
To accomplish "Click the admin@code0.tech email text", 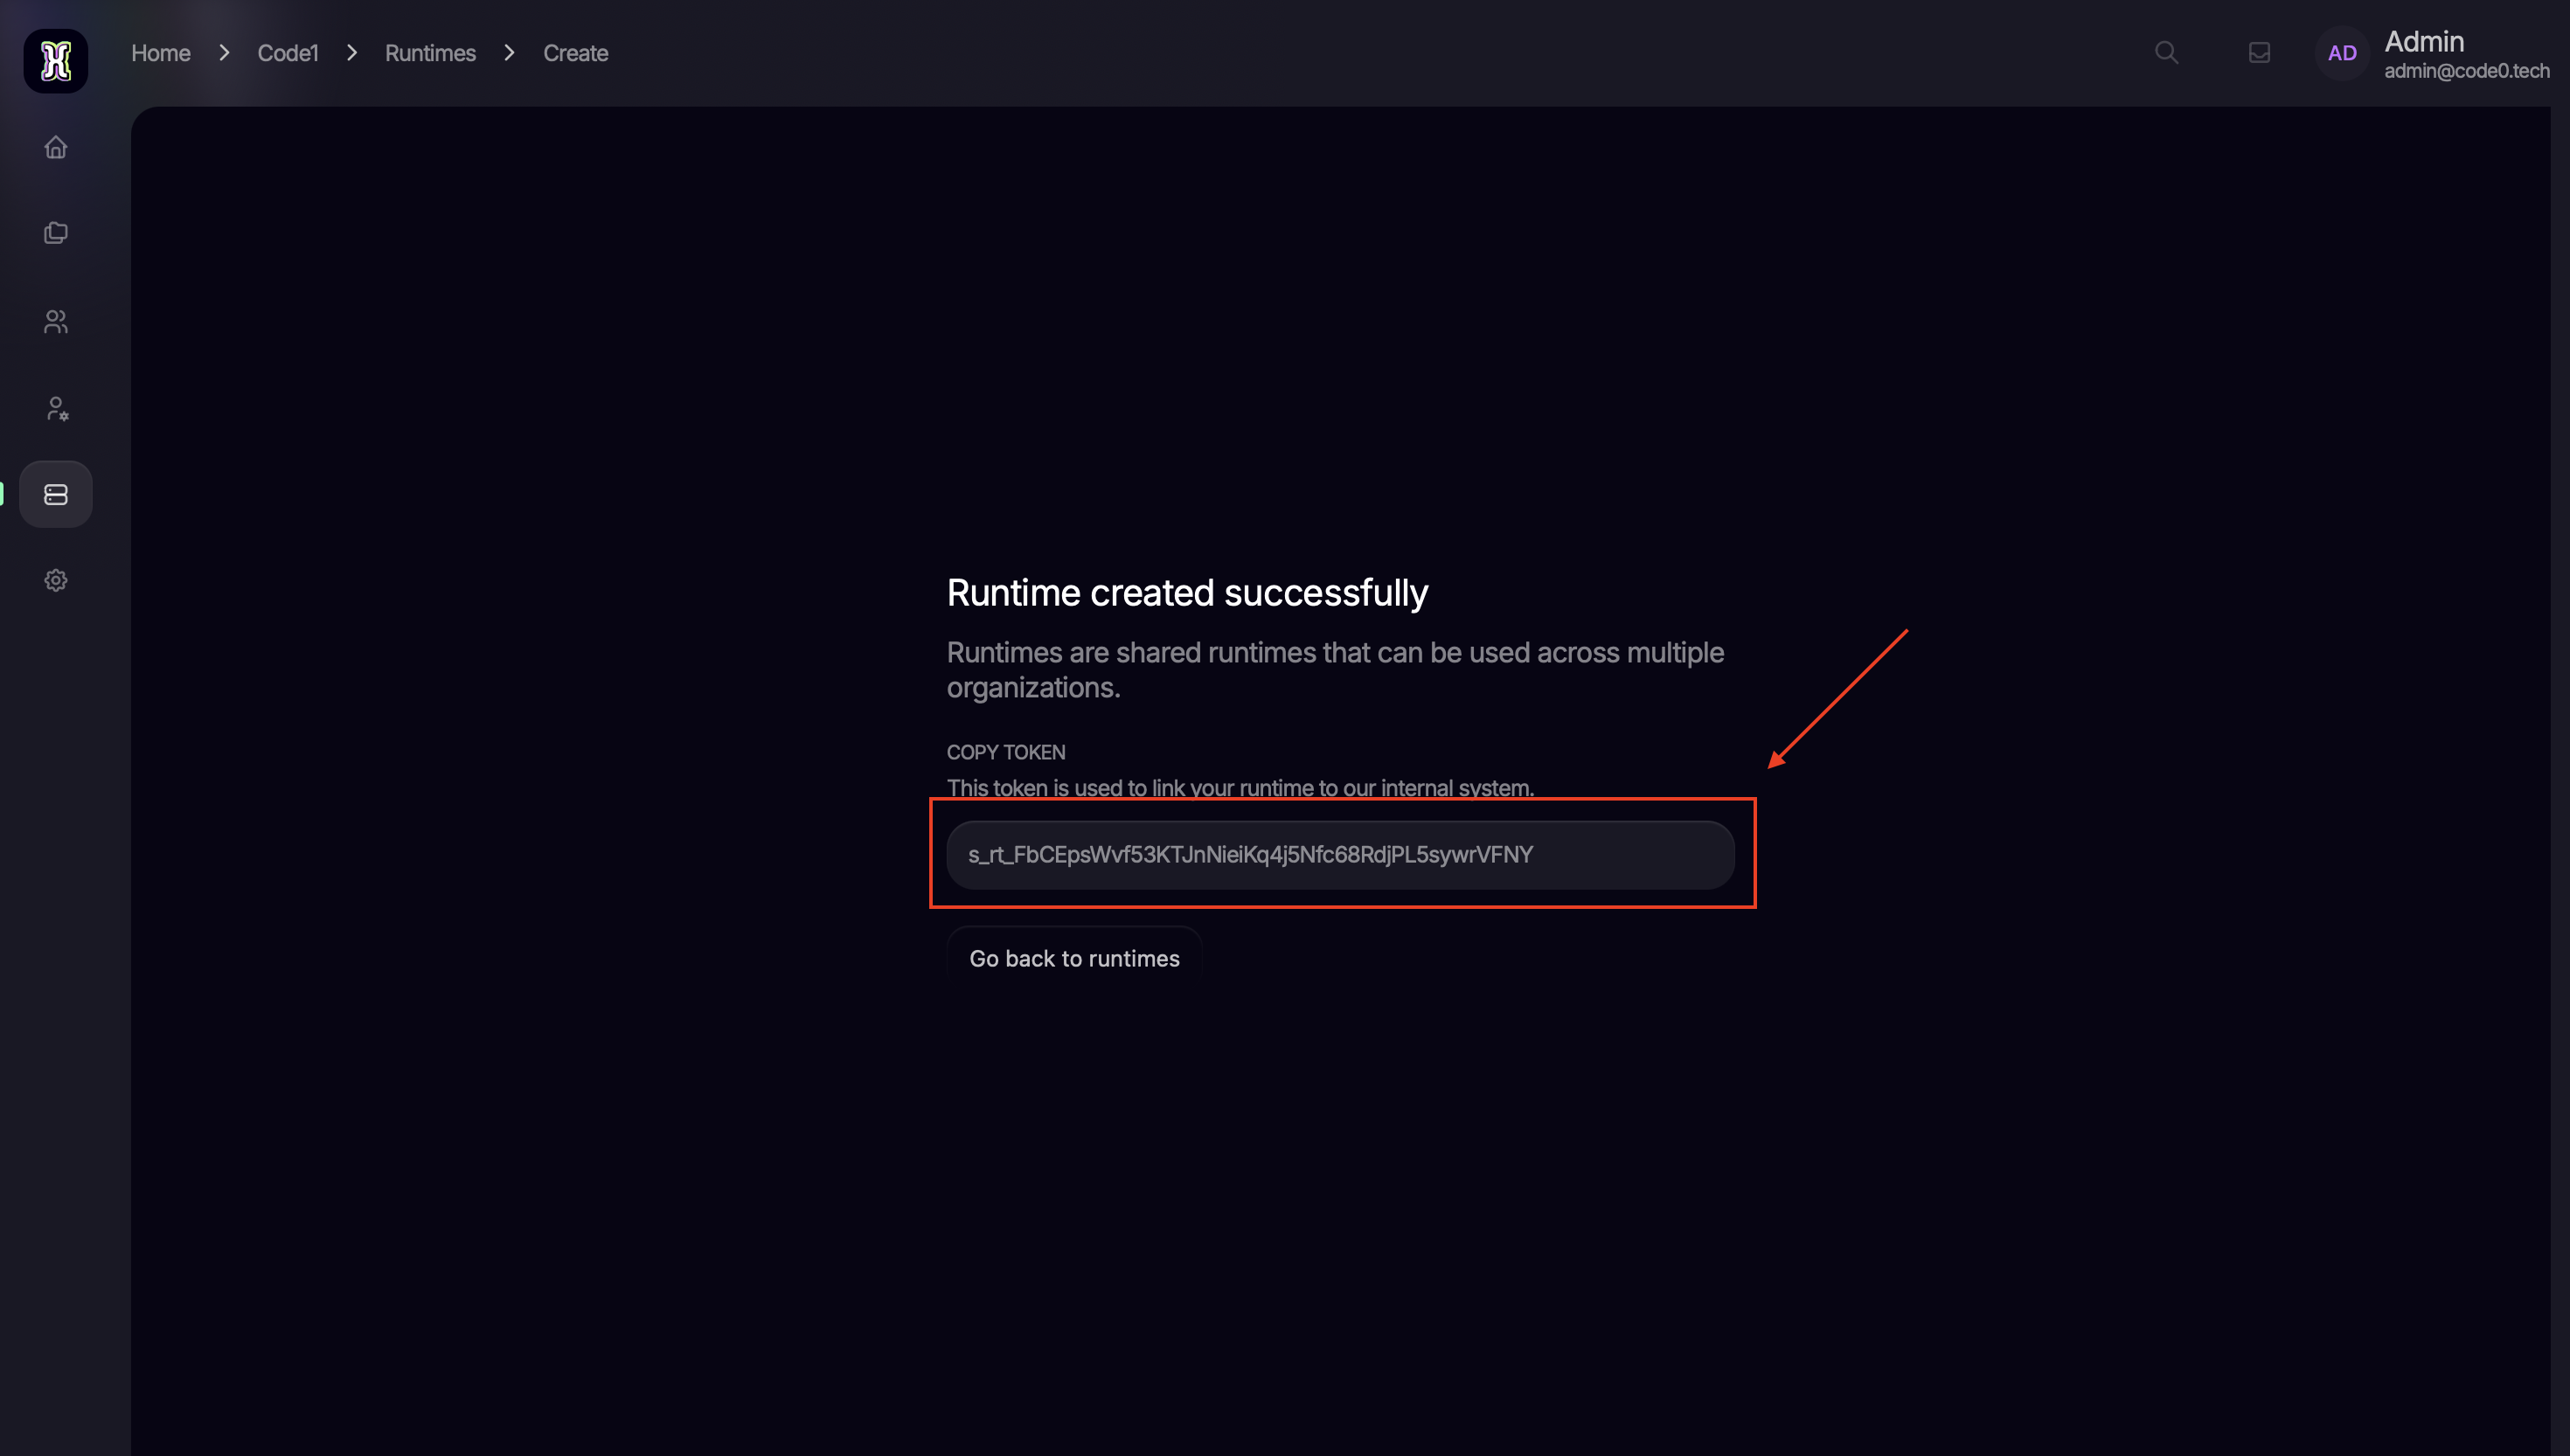I will click(x=2466, y=71).
